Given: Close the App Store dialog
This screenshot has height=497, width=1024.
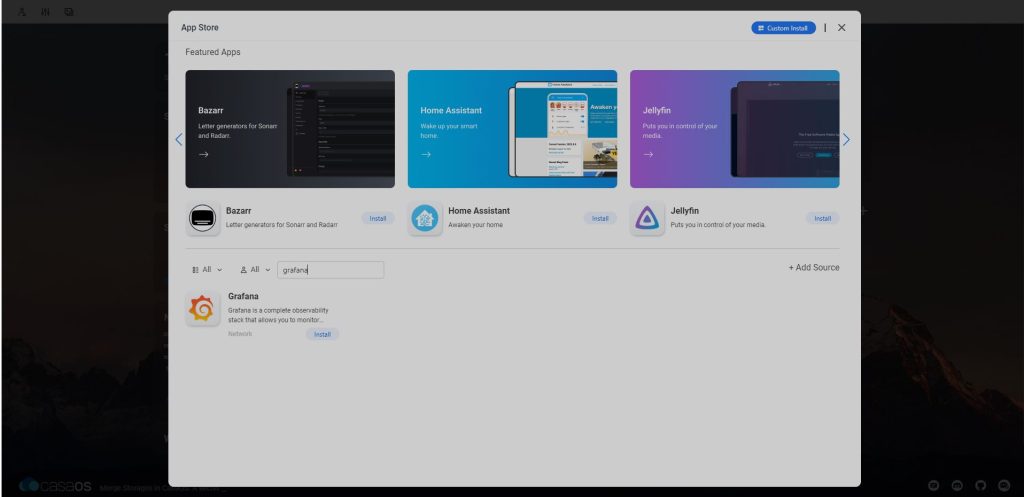Looking at the screenshot, I should point(841,27).
